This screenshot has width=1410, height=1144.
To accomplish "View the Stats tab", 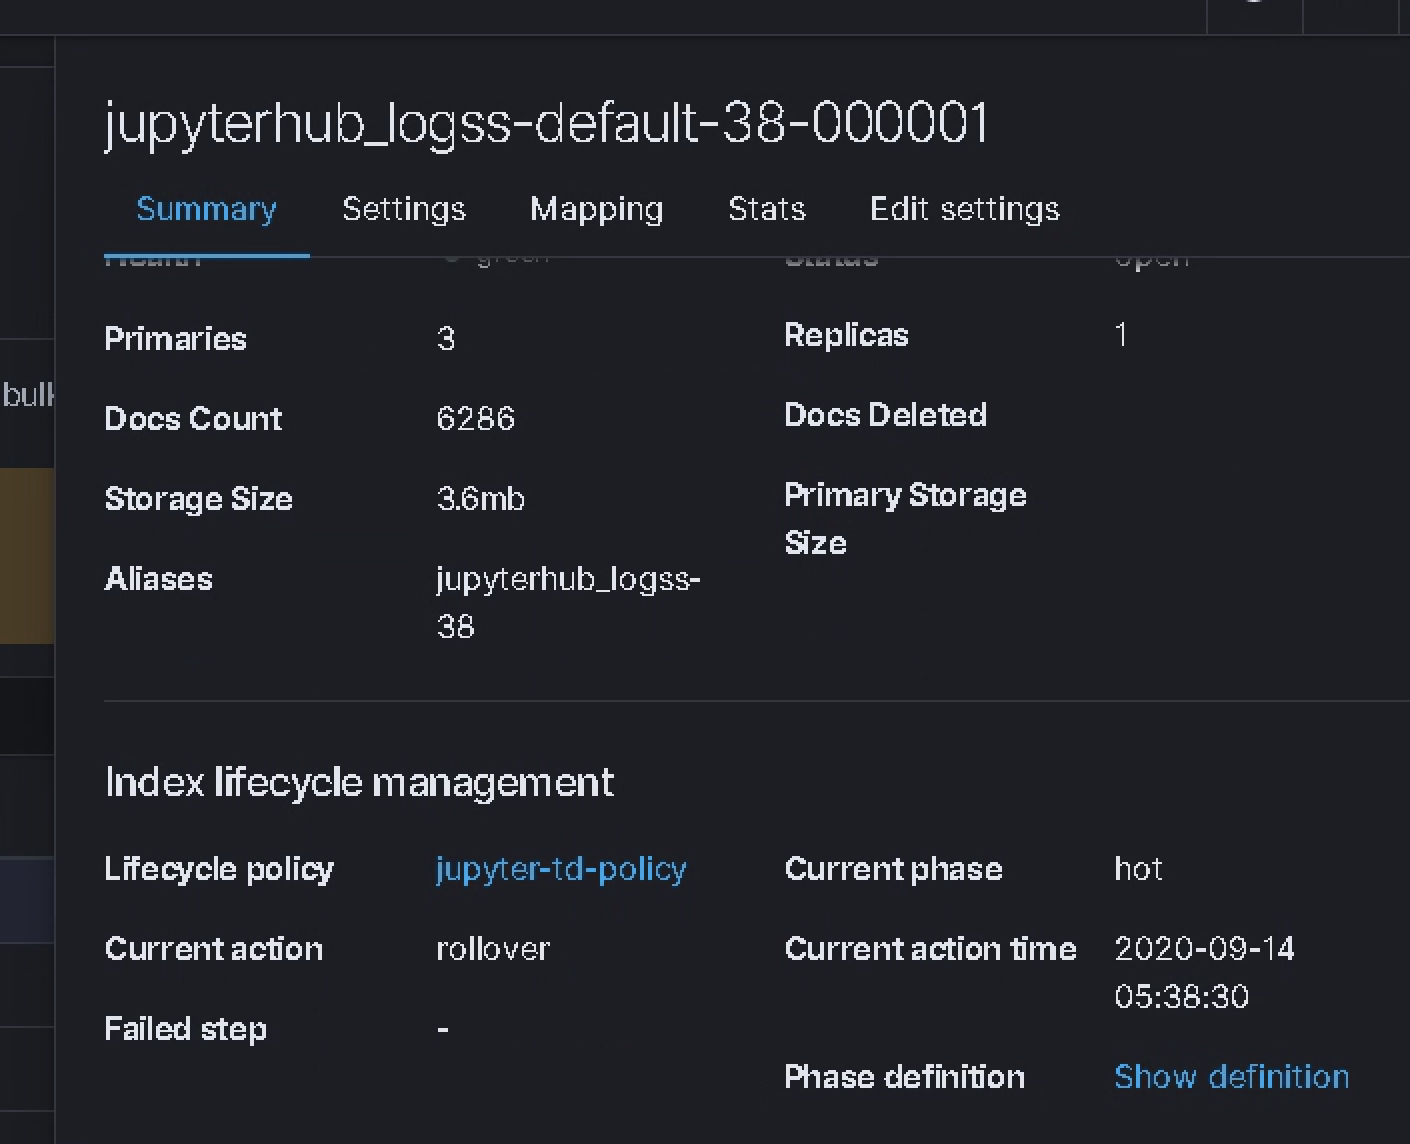I will point(766,209).
